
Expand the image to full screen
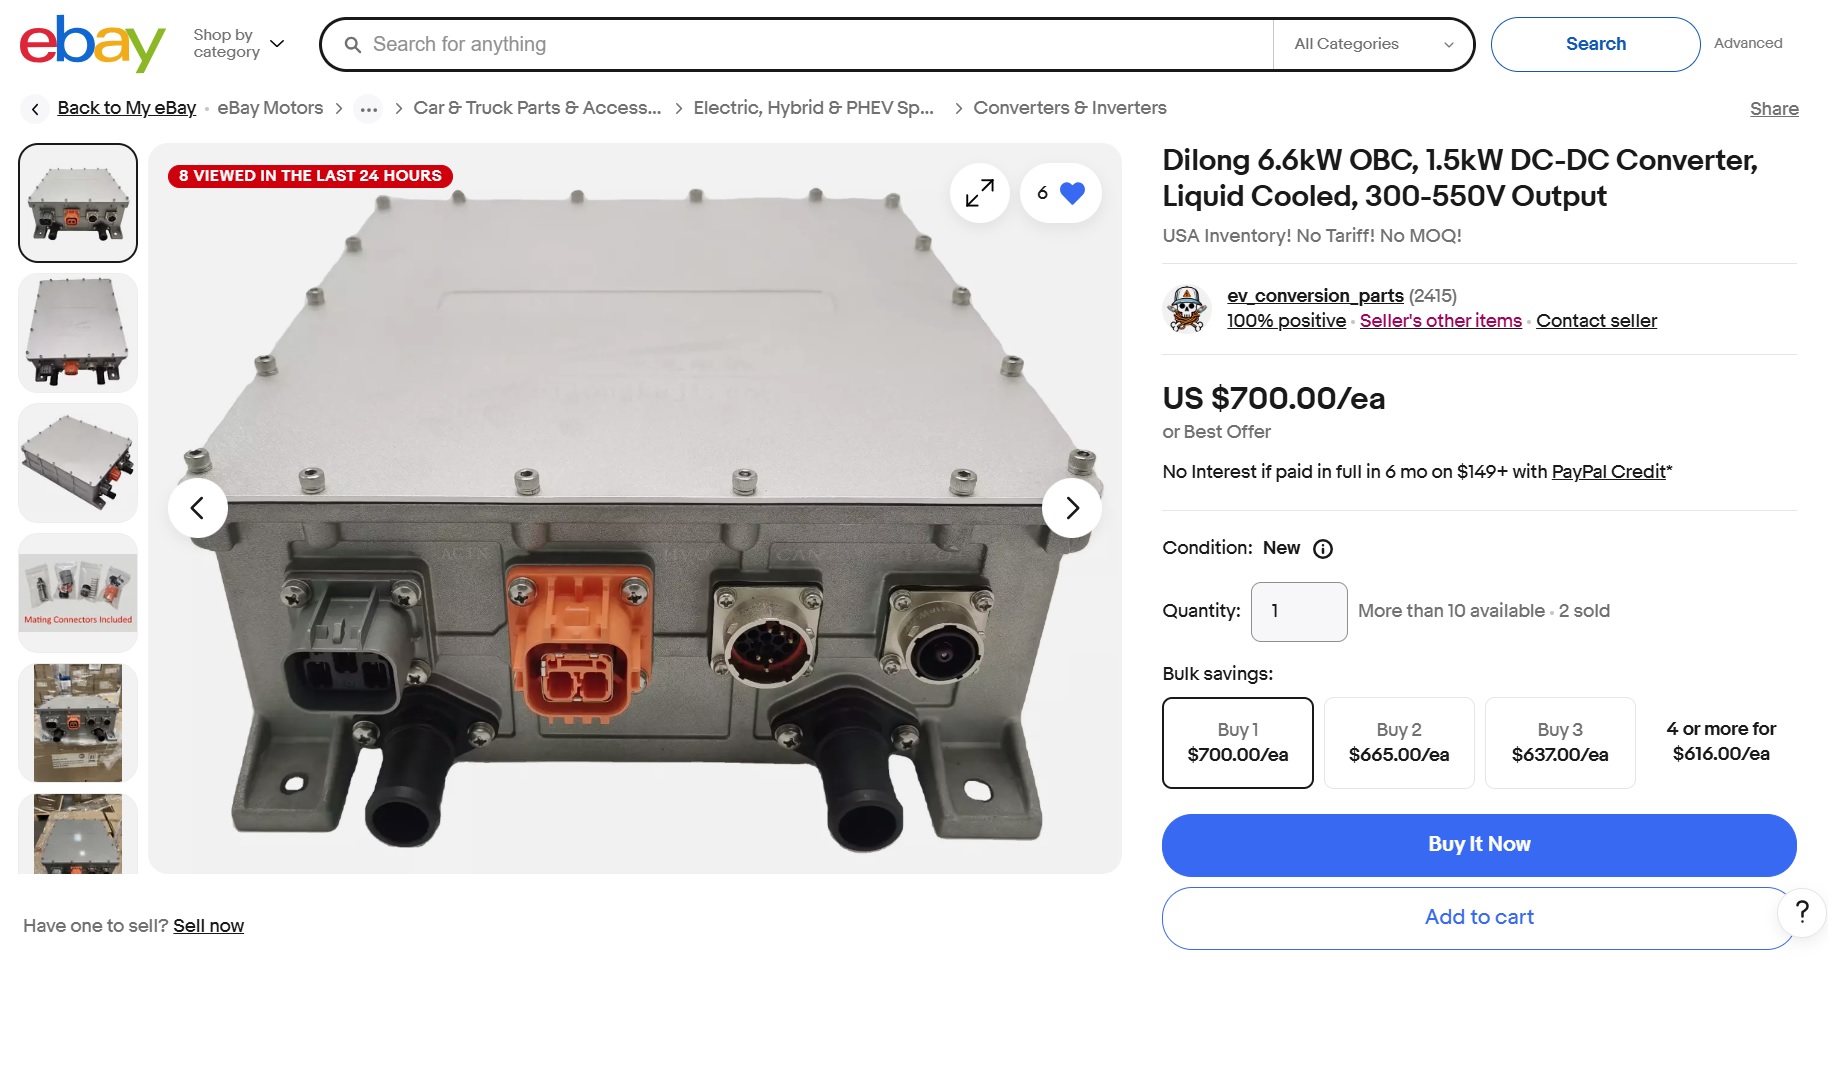(x=979, y=193)
